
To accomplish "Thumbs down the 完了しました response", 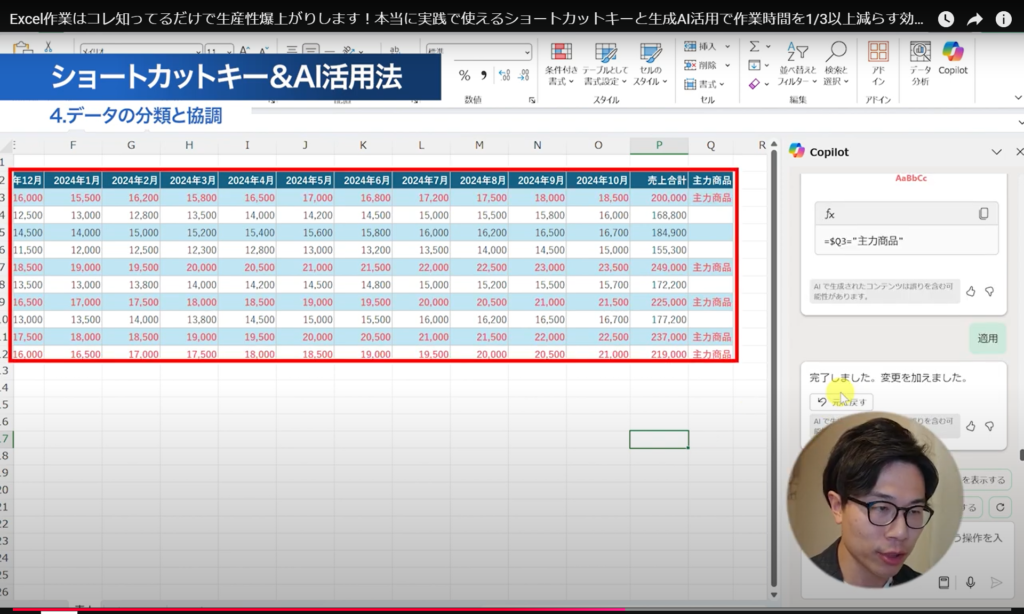I will click(989, 426).
